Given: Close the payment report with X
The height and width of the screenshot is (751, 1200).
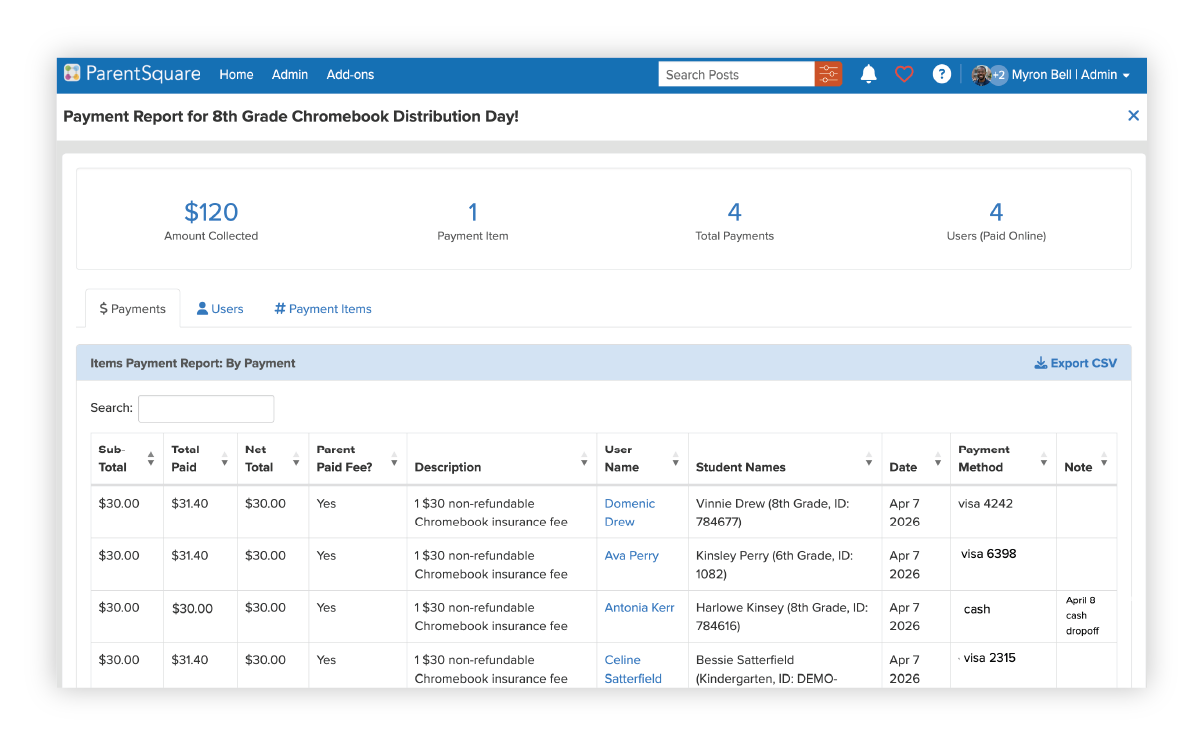Looking at the screenshot, I should (1133, 116).
